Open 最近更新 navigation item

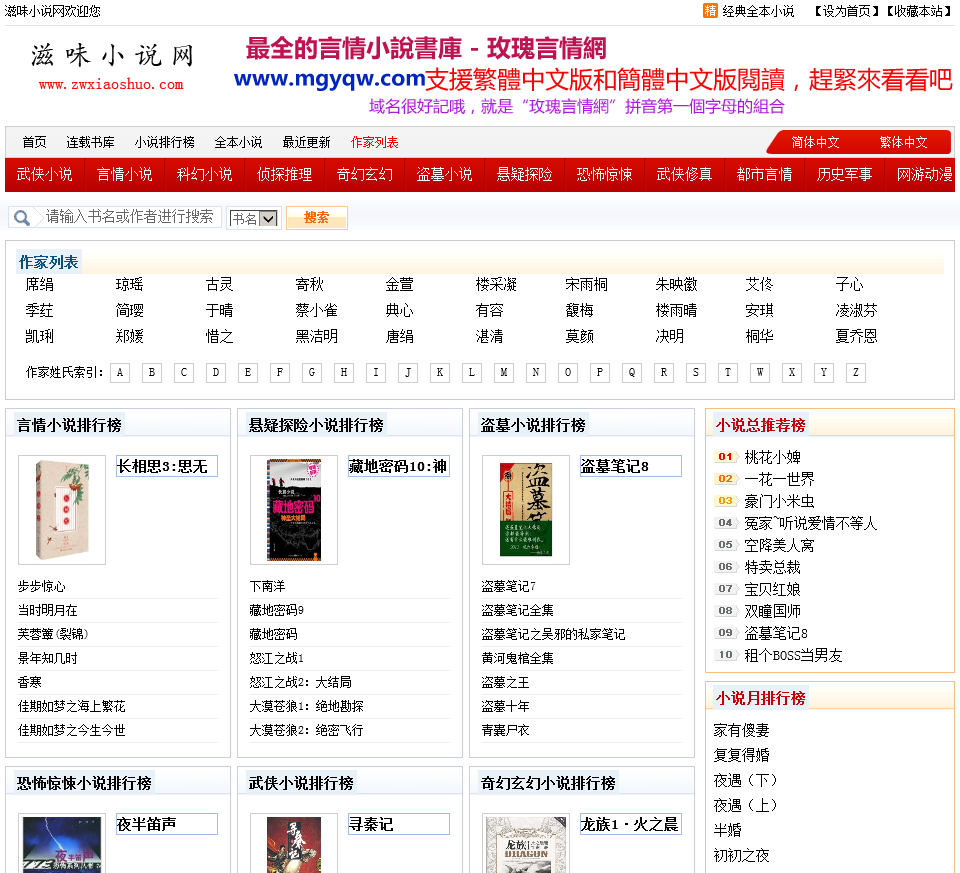306,143
